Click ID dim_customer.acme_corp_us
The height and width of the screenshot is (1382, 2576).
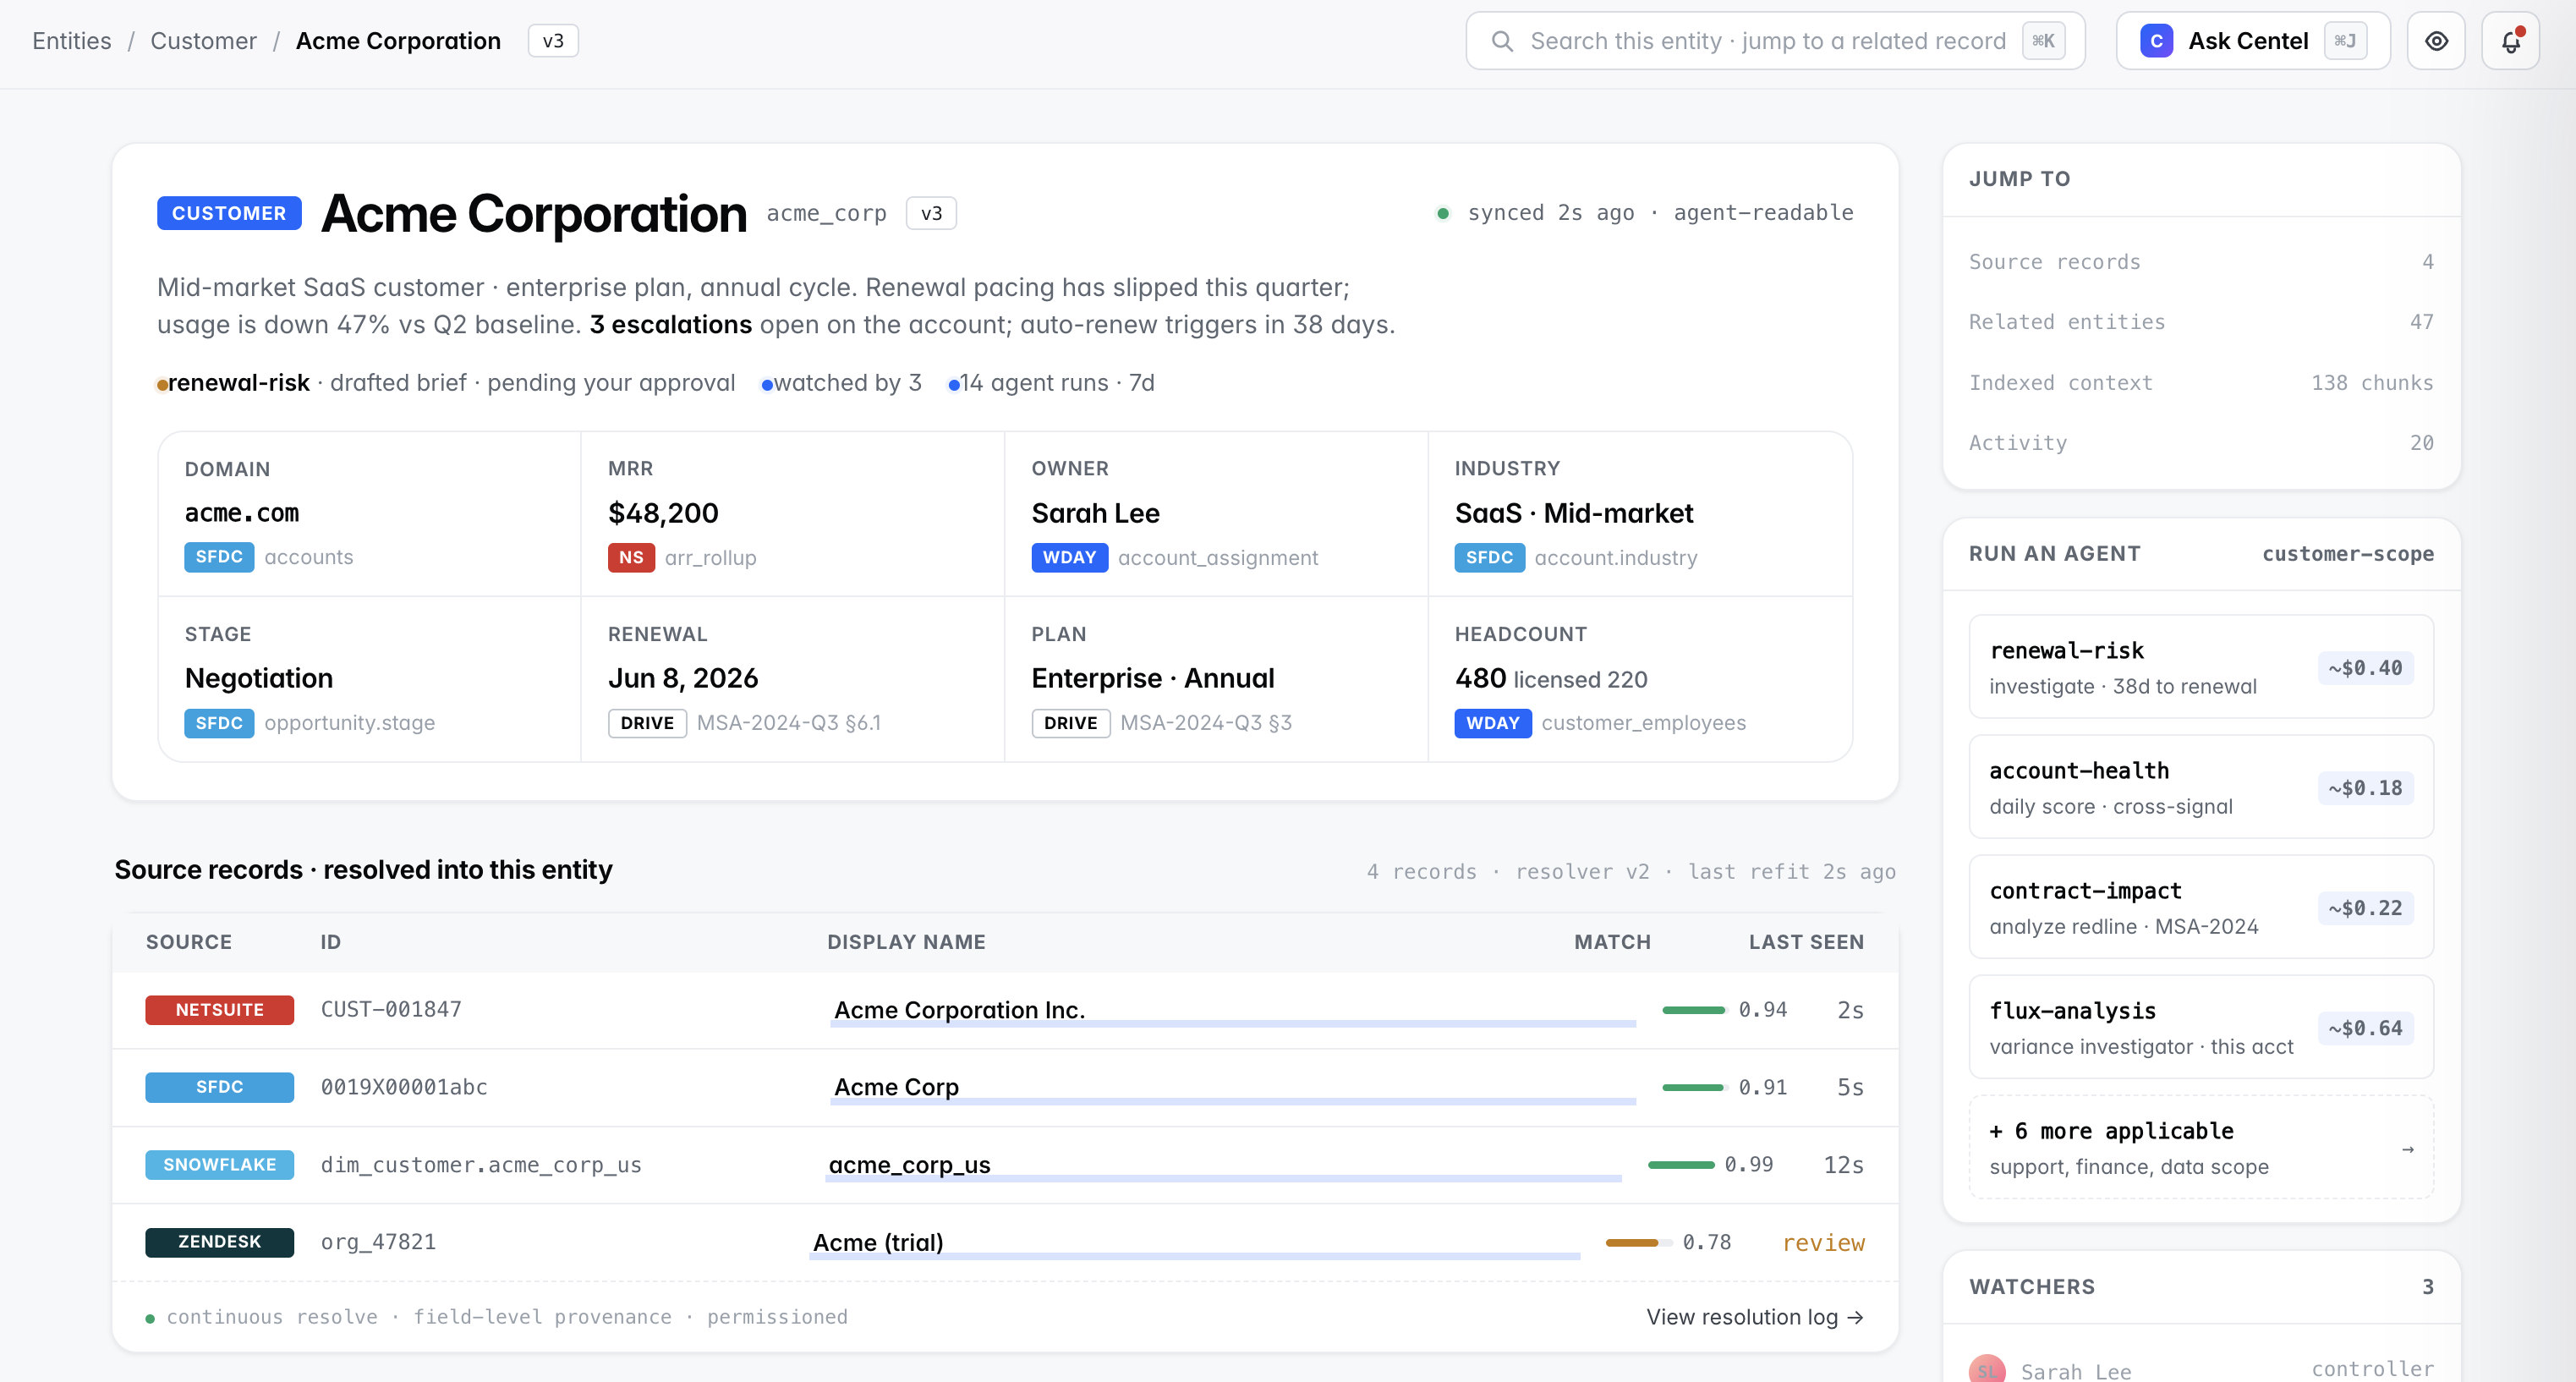coord(481,1165)
